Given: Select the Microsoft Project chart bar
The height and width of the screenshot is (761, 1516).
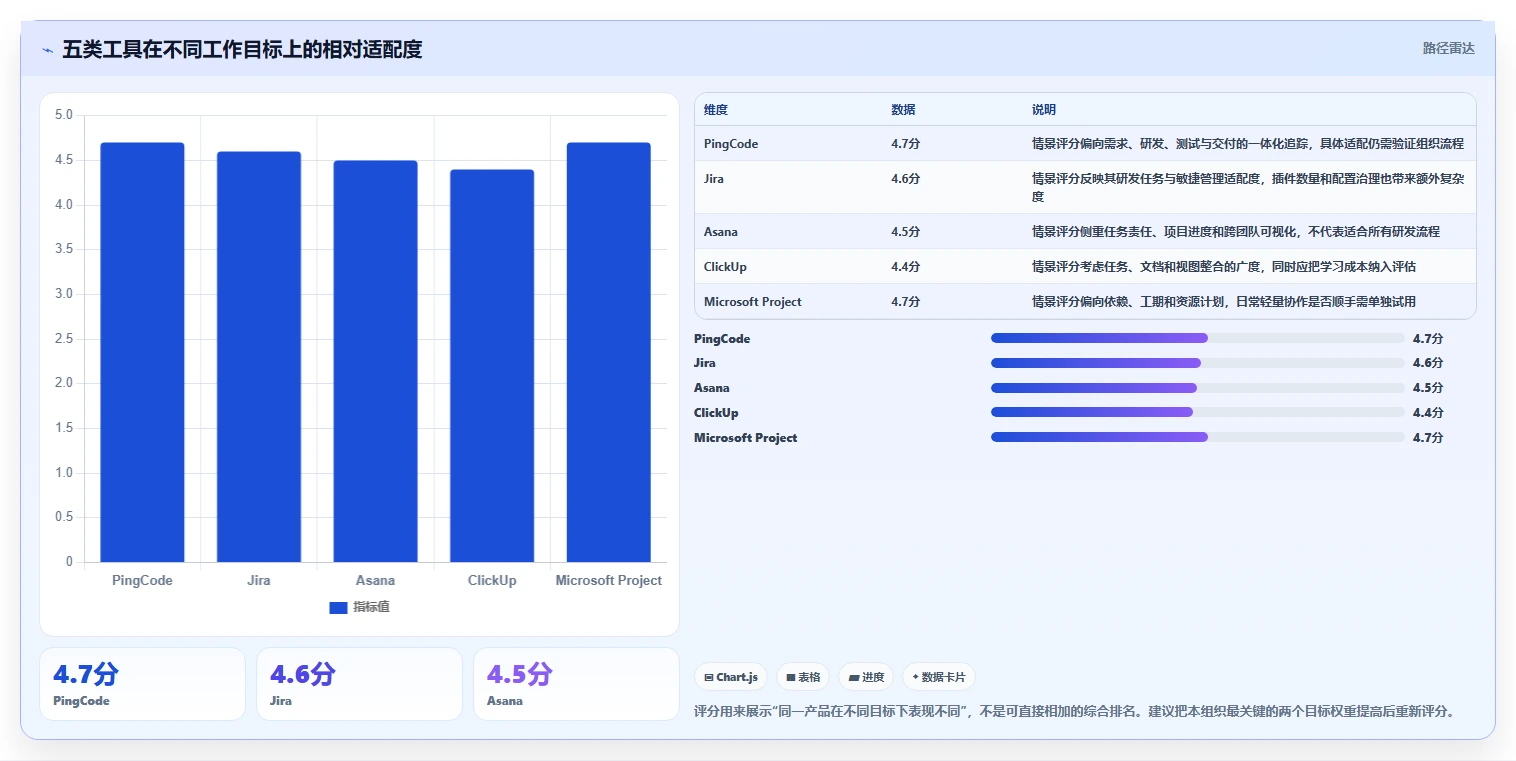Looking at the screenshot, I should tap(608, 352).
